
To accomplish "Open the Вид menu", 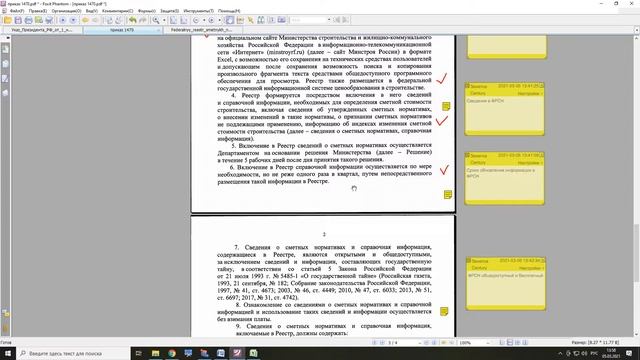I will pyautogui.click(x=91, y=11).
